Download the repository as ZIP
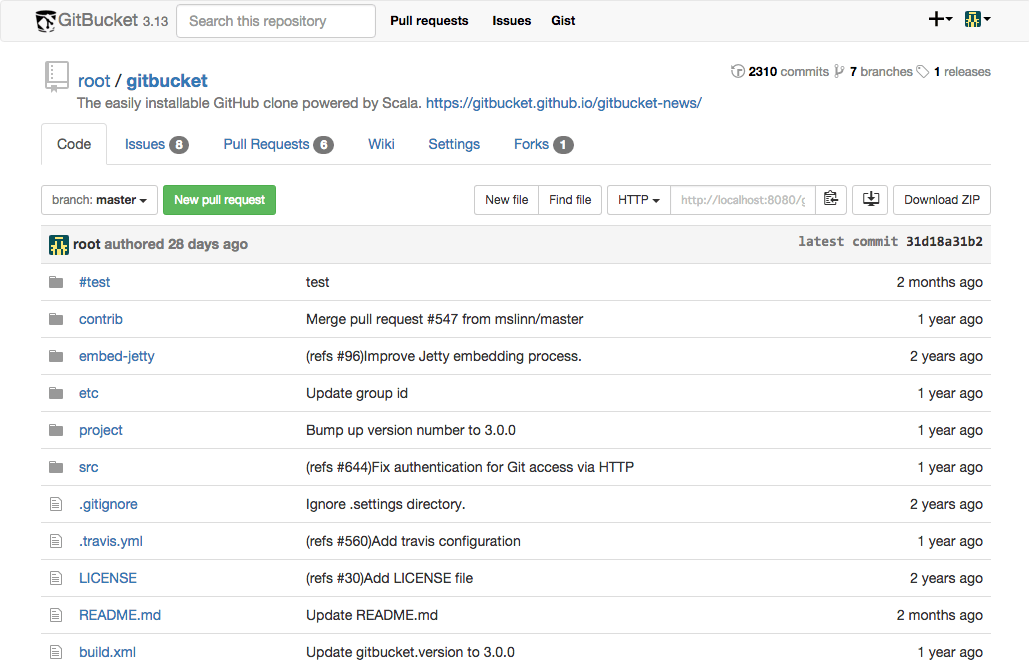This screenshot has height=663, width=1029. click(942, 200)
